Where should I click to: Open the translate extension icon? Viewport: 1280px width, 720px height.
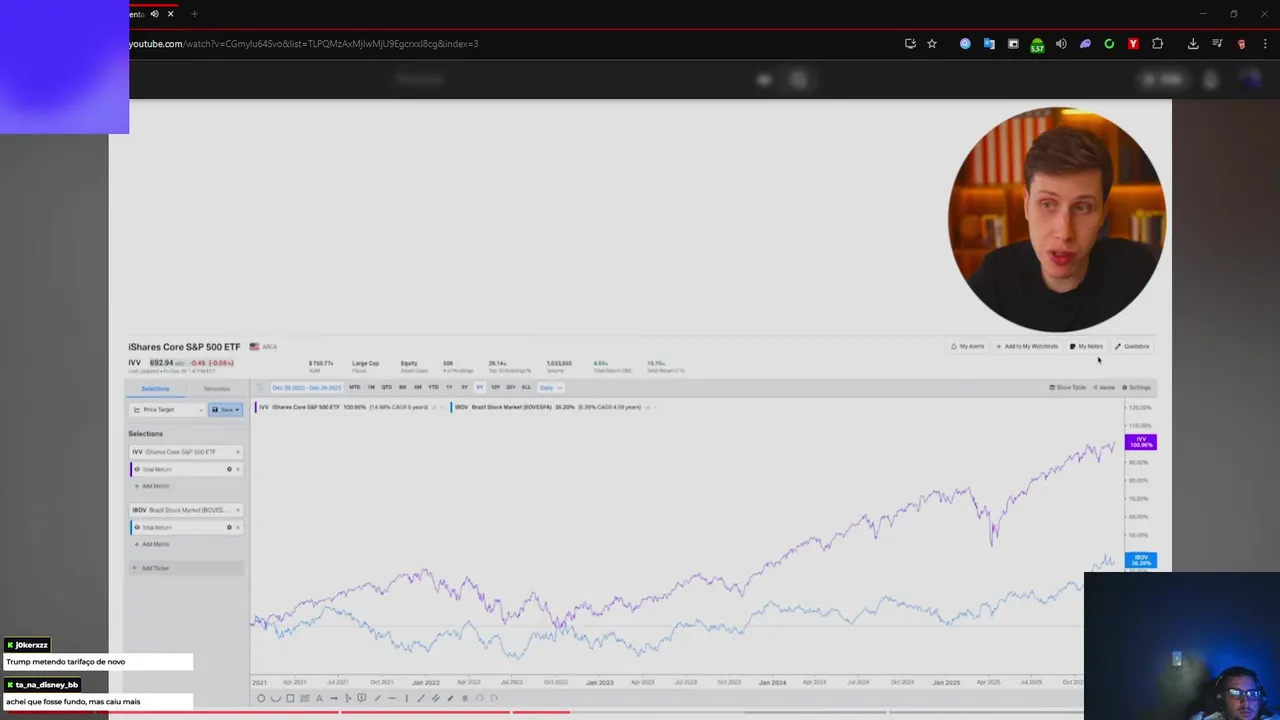989,44
